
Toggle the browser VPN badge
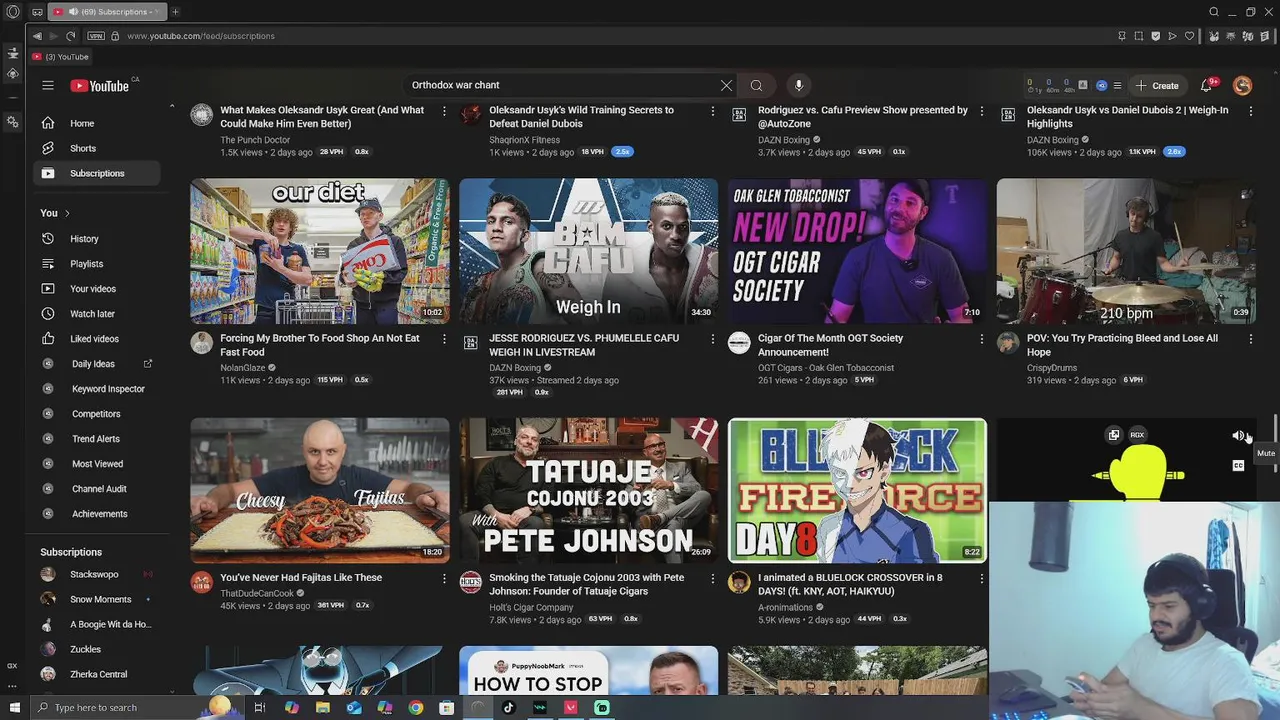pyautogui.click(x=94, y=36)
